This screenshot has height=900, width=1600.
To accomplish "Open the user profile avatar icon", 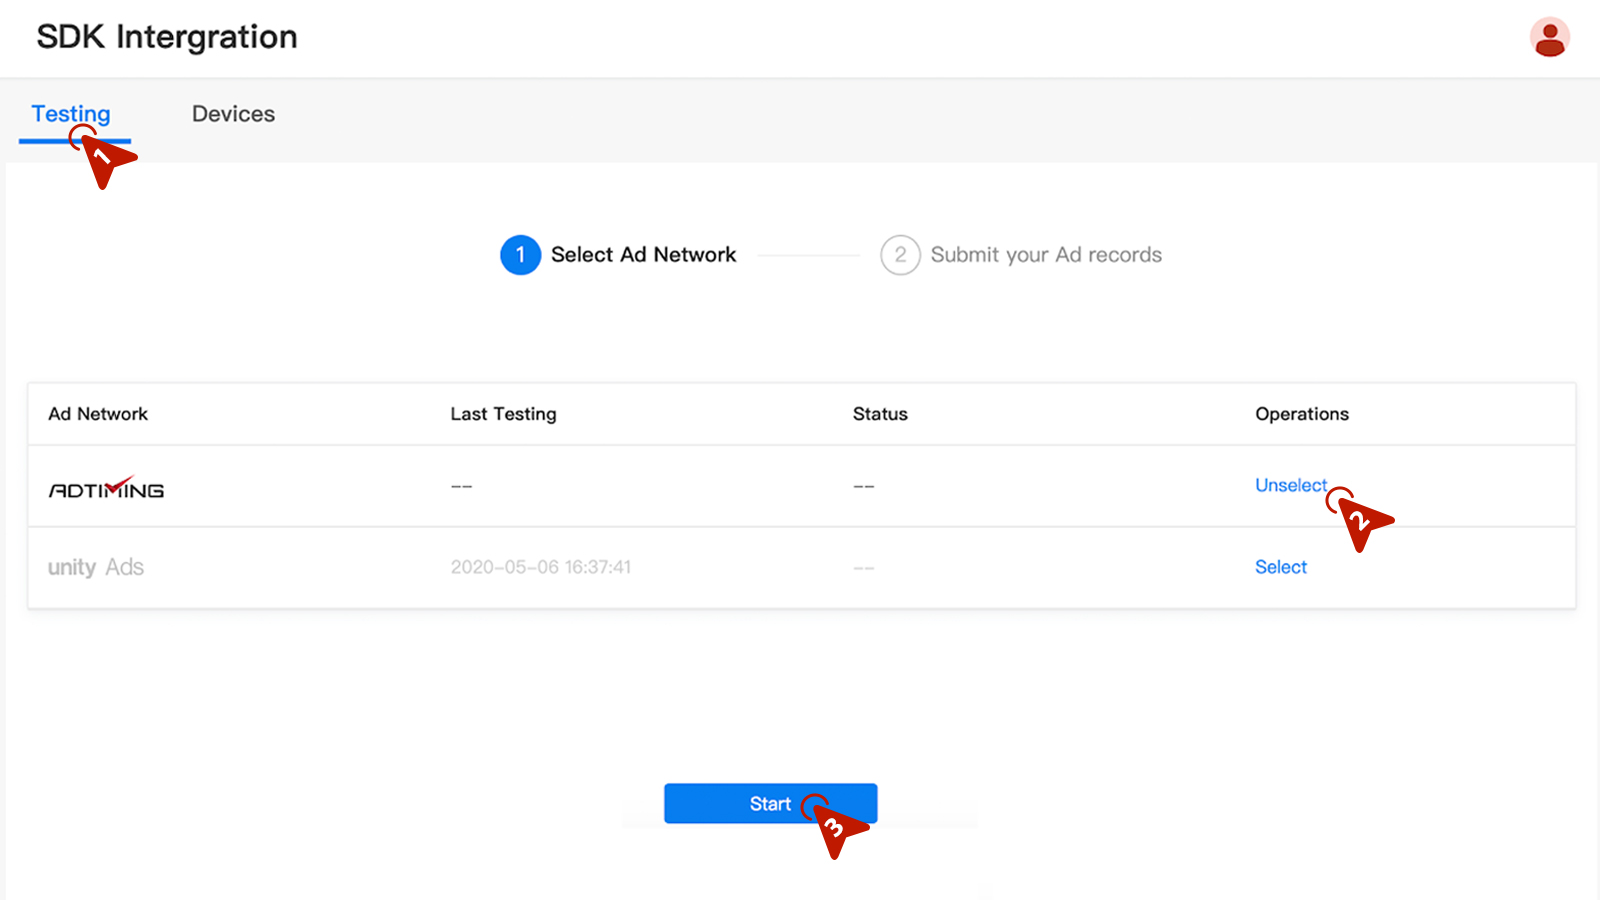I will point(1549,38).
